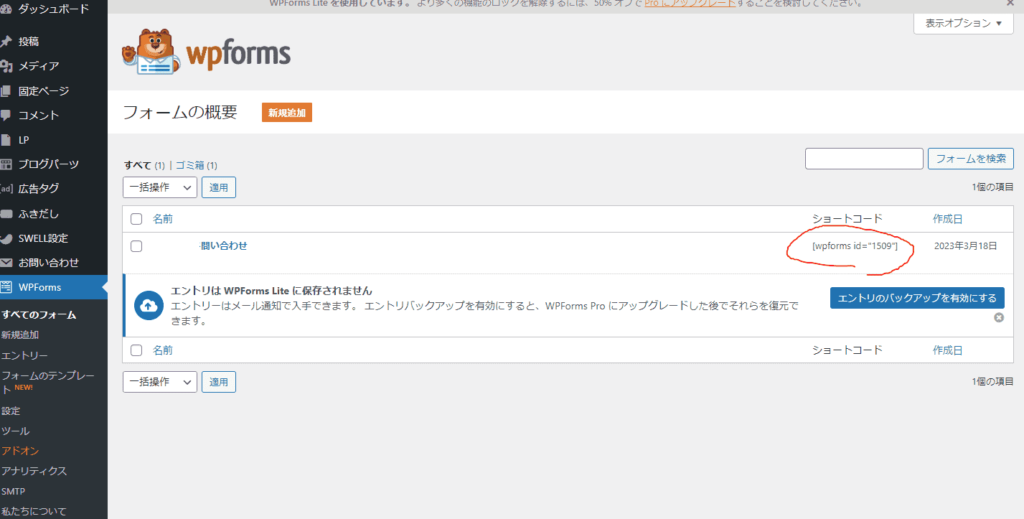Check the 問い合わせ form row checkbox

(x=136, y=246)
